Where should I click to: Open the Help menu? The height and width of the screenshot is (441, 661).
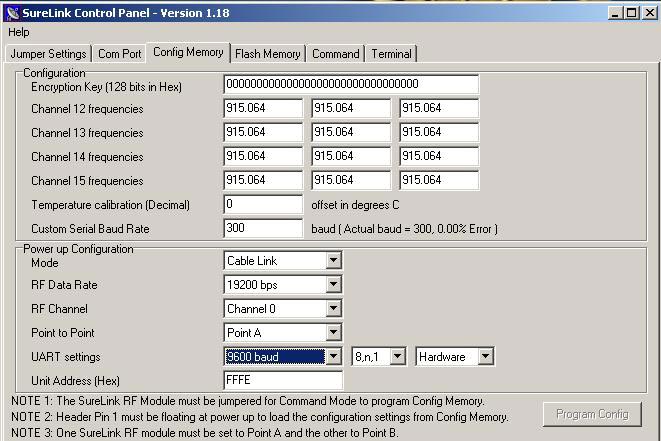click(19, 32)
